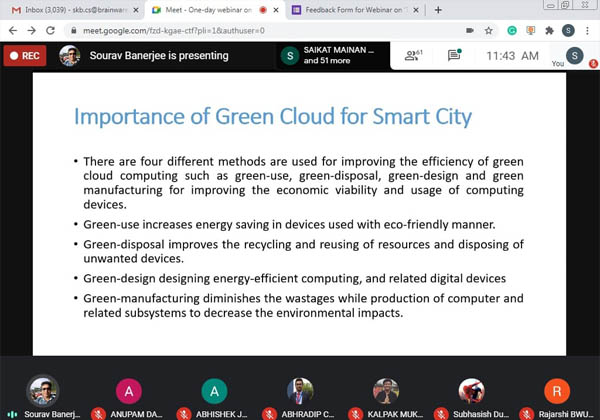
Task: Click bullet 'Green-use increases energy saving'
Action: pos(289,225)
